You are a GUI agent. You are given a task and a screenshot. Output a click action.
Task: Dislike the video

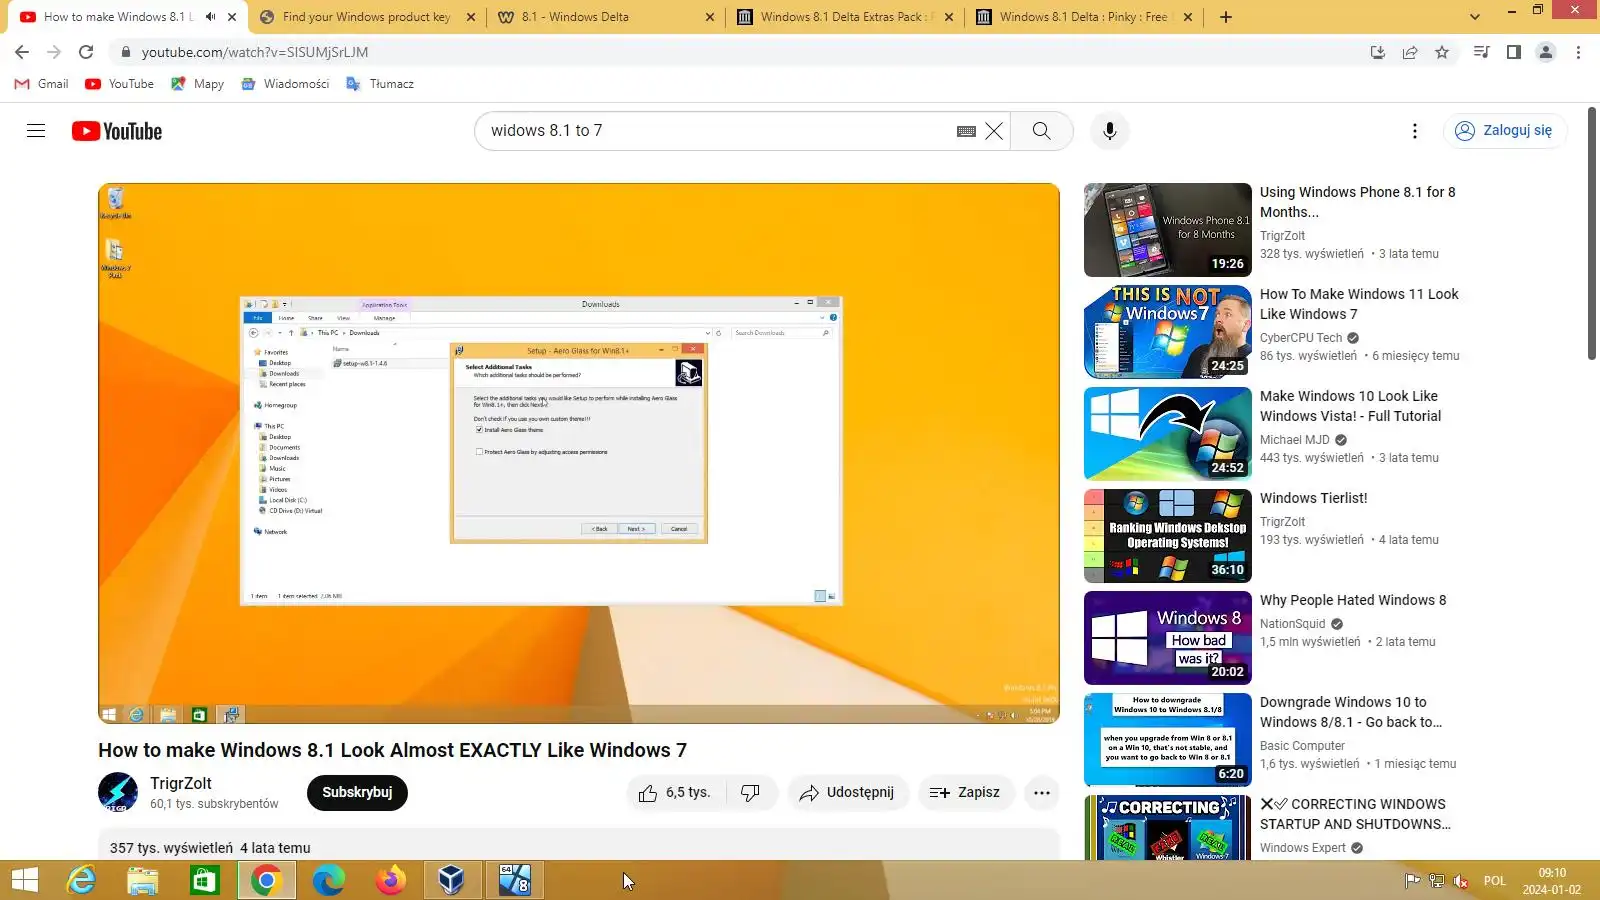(751, 793)
